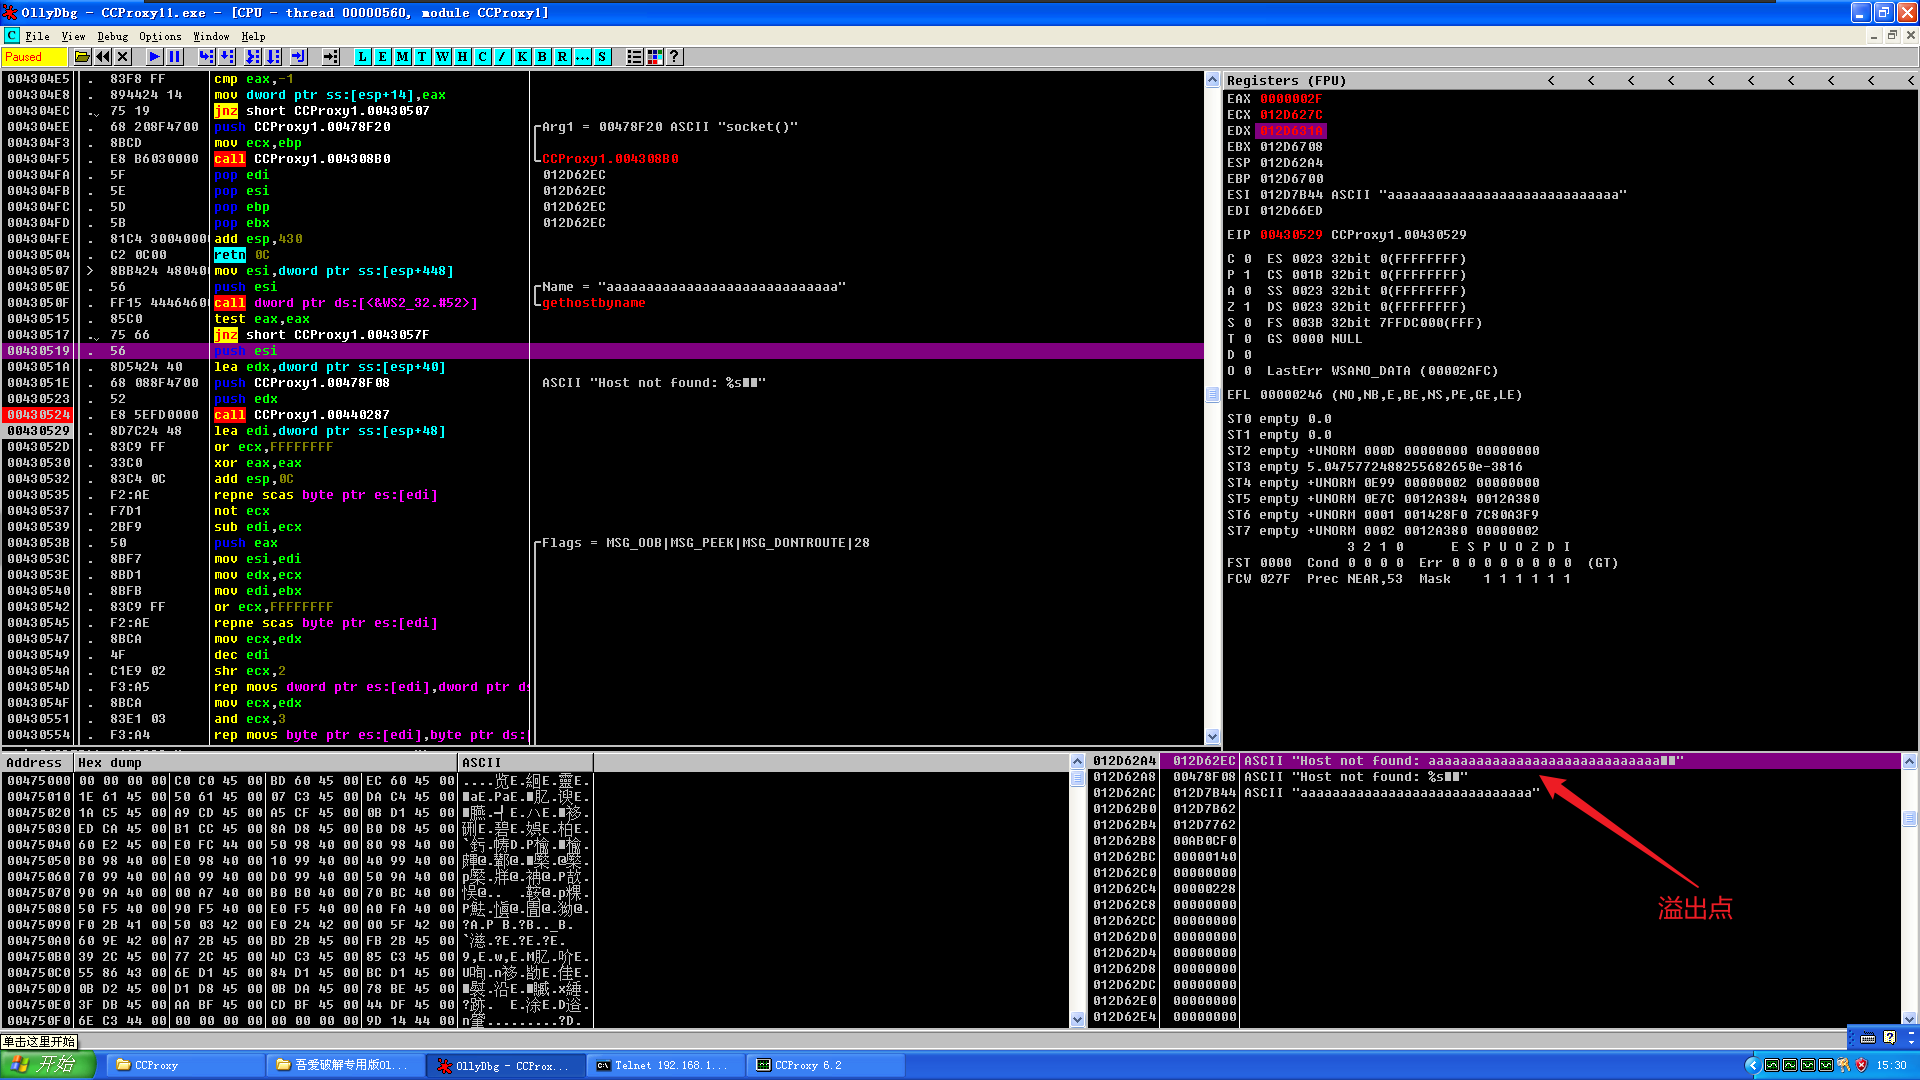
Task: Click the dump pane scroll down arrow
Action: click(1077, 1019)
